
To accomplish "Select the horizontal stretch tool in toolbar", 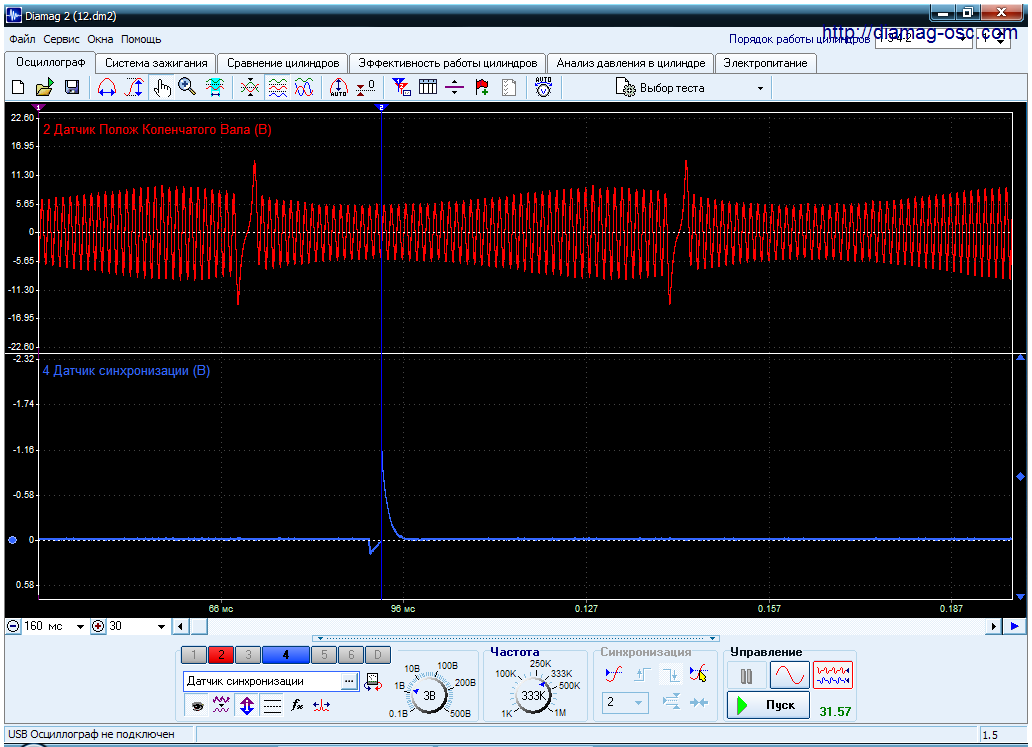I will pos(107,88).
